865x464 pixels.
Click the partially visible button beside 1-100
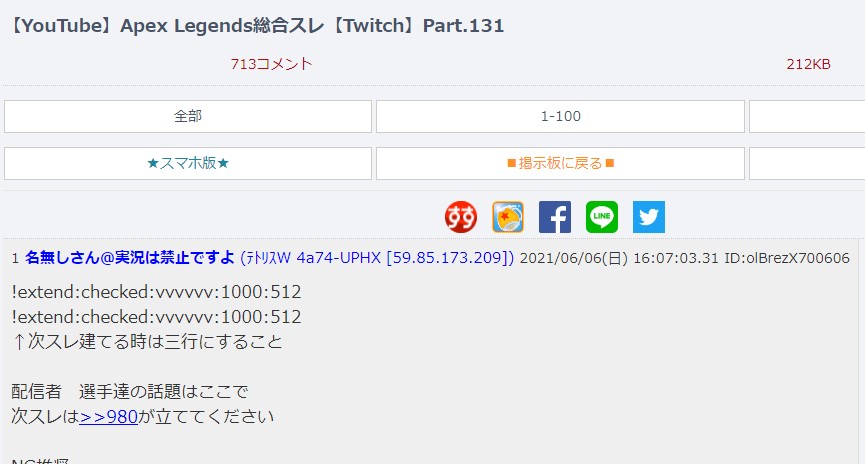pyautogui.click(x=807, y=116)
